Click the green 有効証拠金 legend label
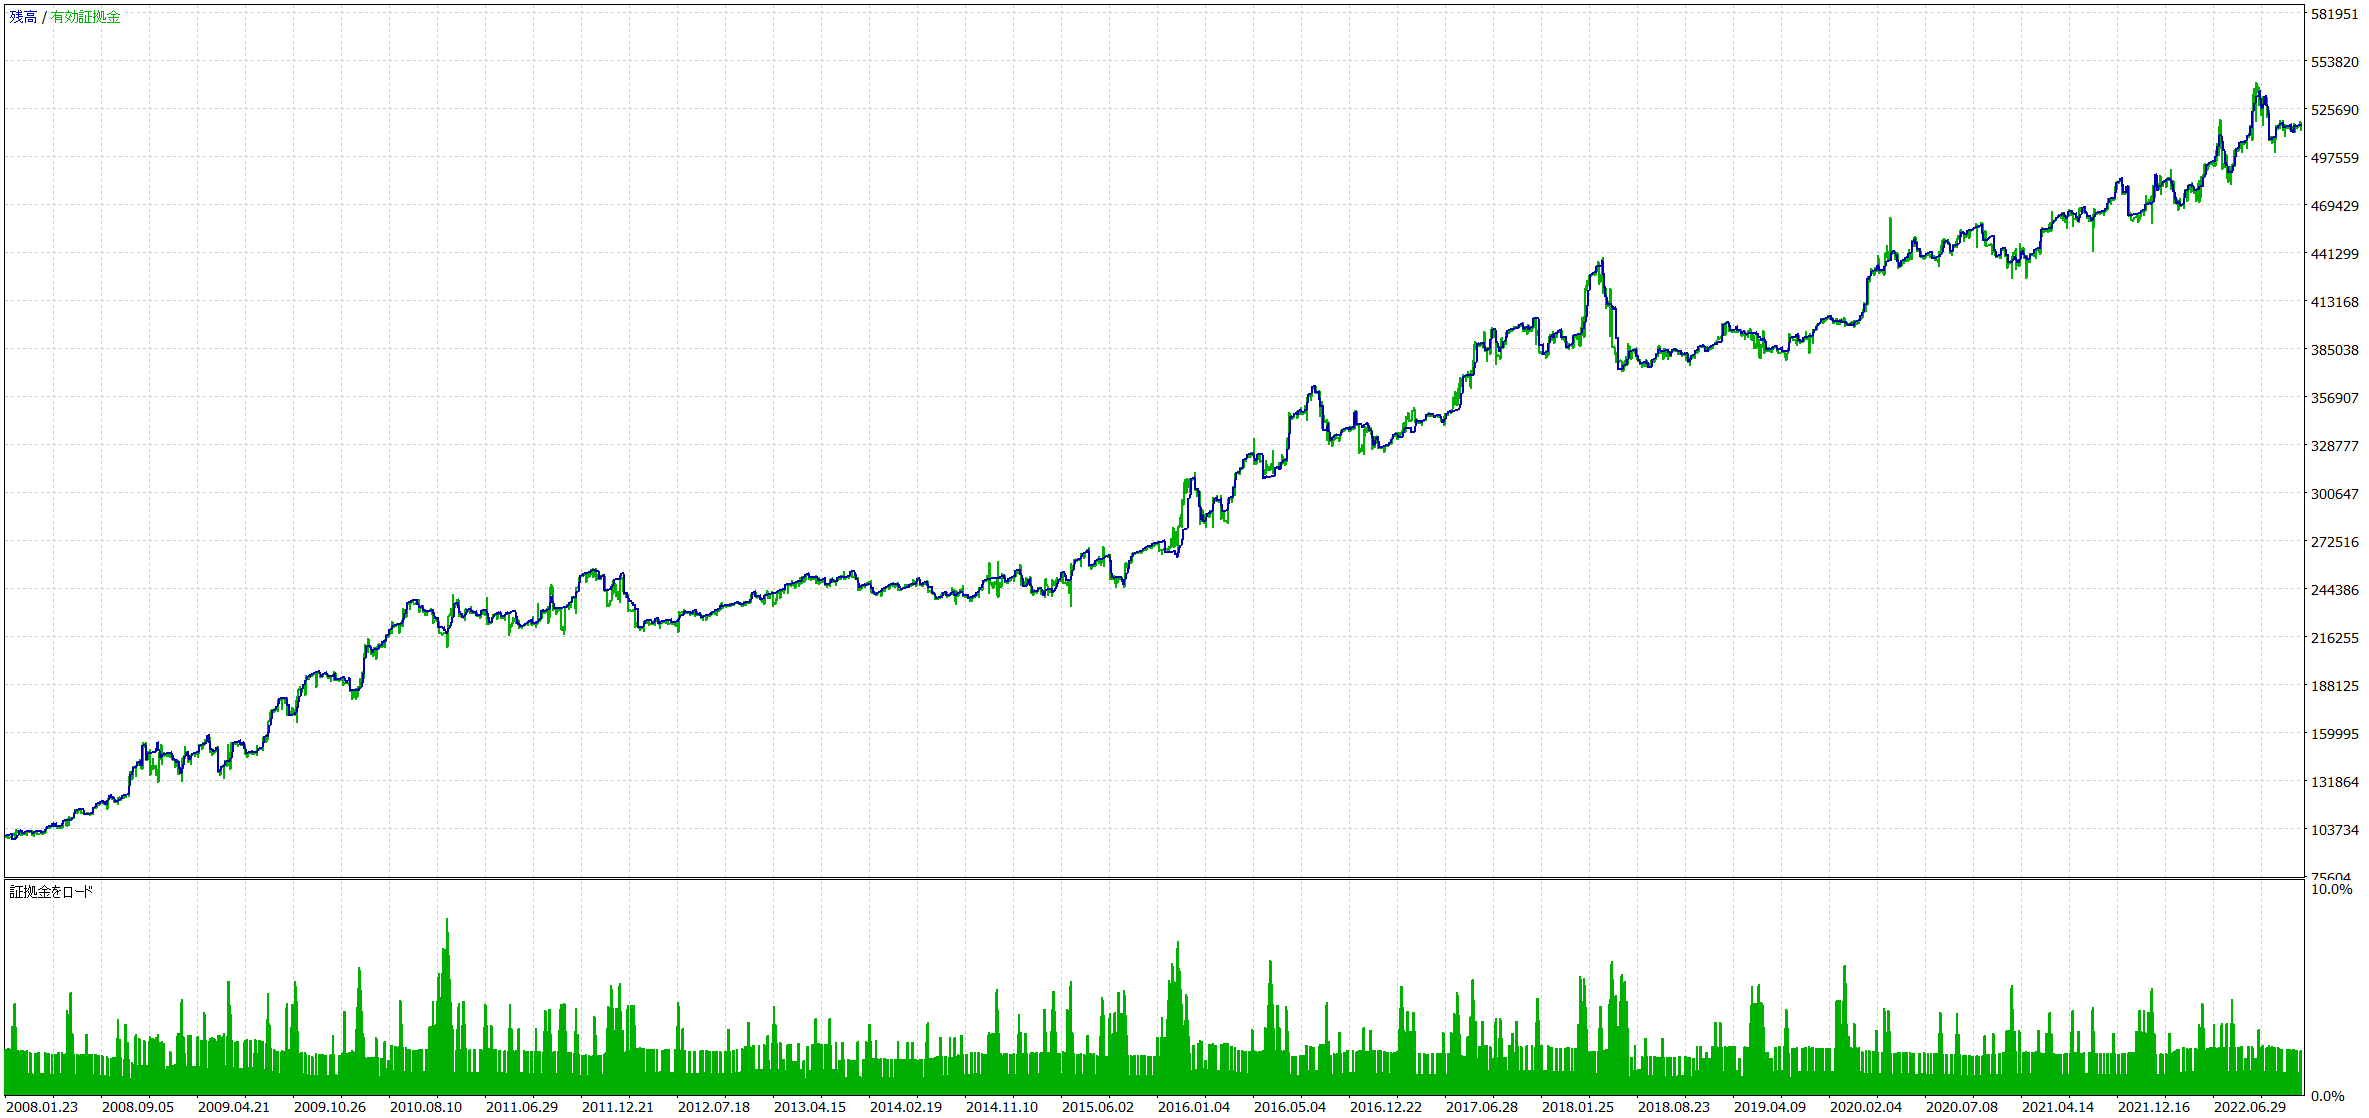Screen dimensions: 2369x1118 tap(86, 17)
